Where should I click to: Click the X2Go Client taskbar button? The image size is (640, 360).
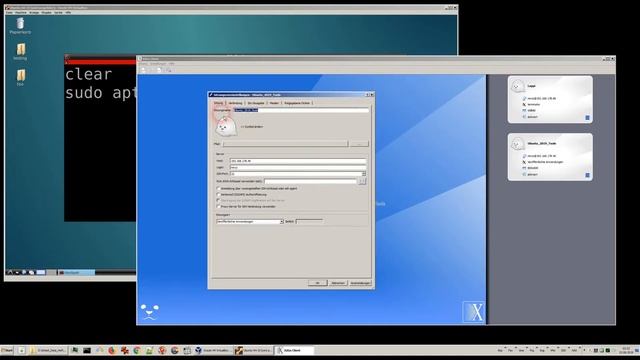click(295, 350)
